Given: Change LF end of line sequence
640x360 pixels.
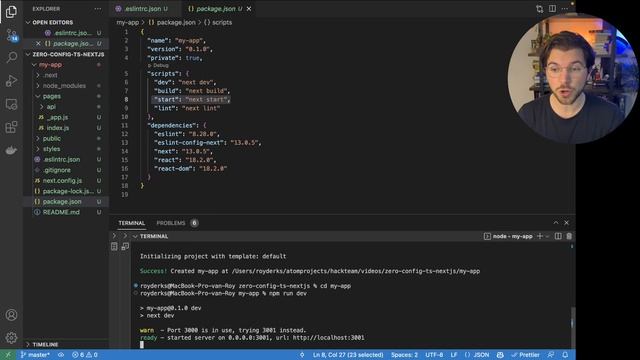Looking at the screenshot, I should [454, 355].
